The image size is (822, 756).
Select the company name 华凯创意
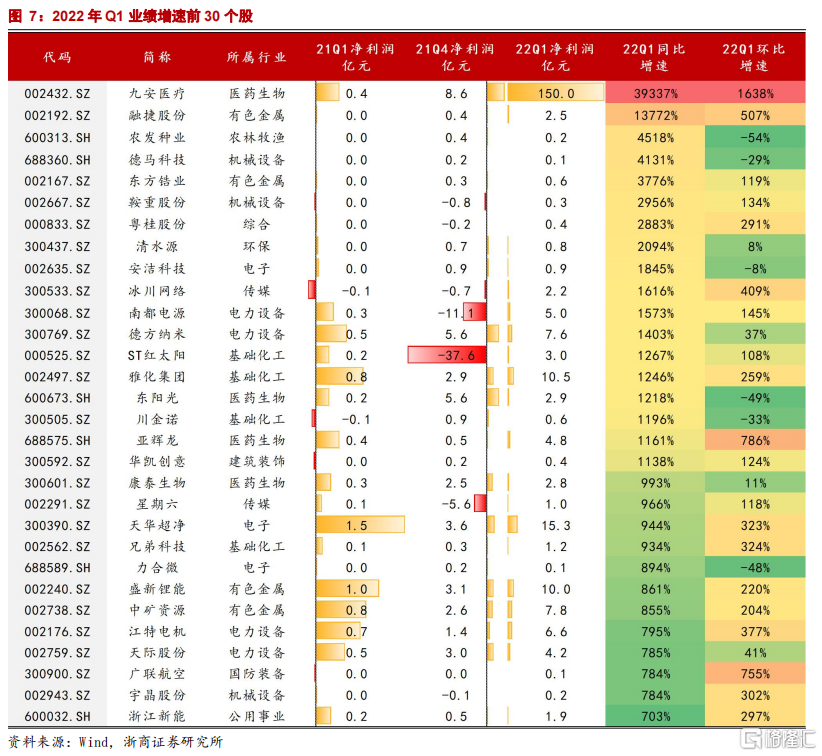pyautogui.click(x=157, y=461)
